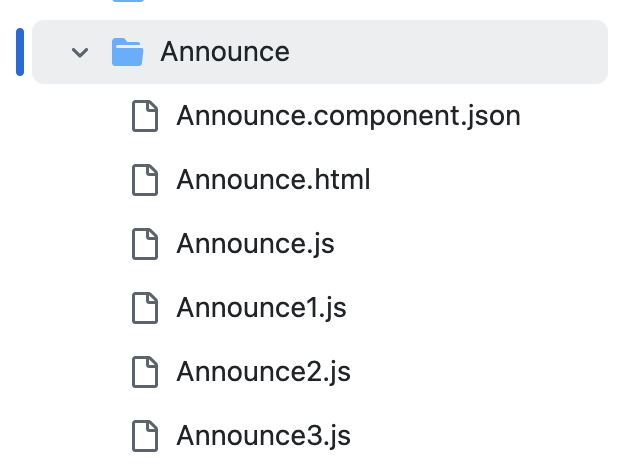Open the Announce1.js file
The image size is (640, 472).
click(261, 308)
